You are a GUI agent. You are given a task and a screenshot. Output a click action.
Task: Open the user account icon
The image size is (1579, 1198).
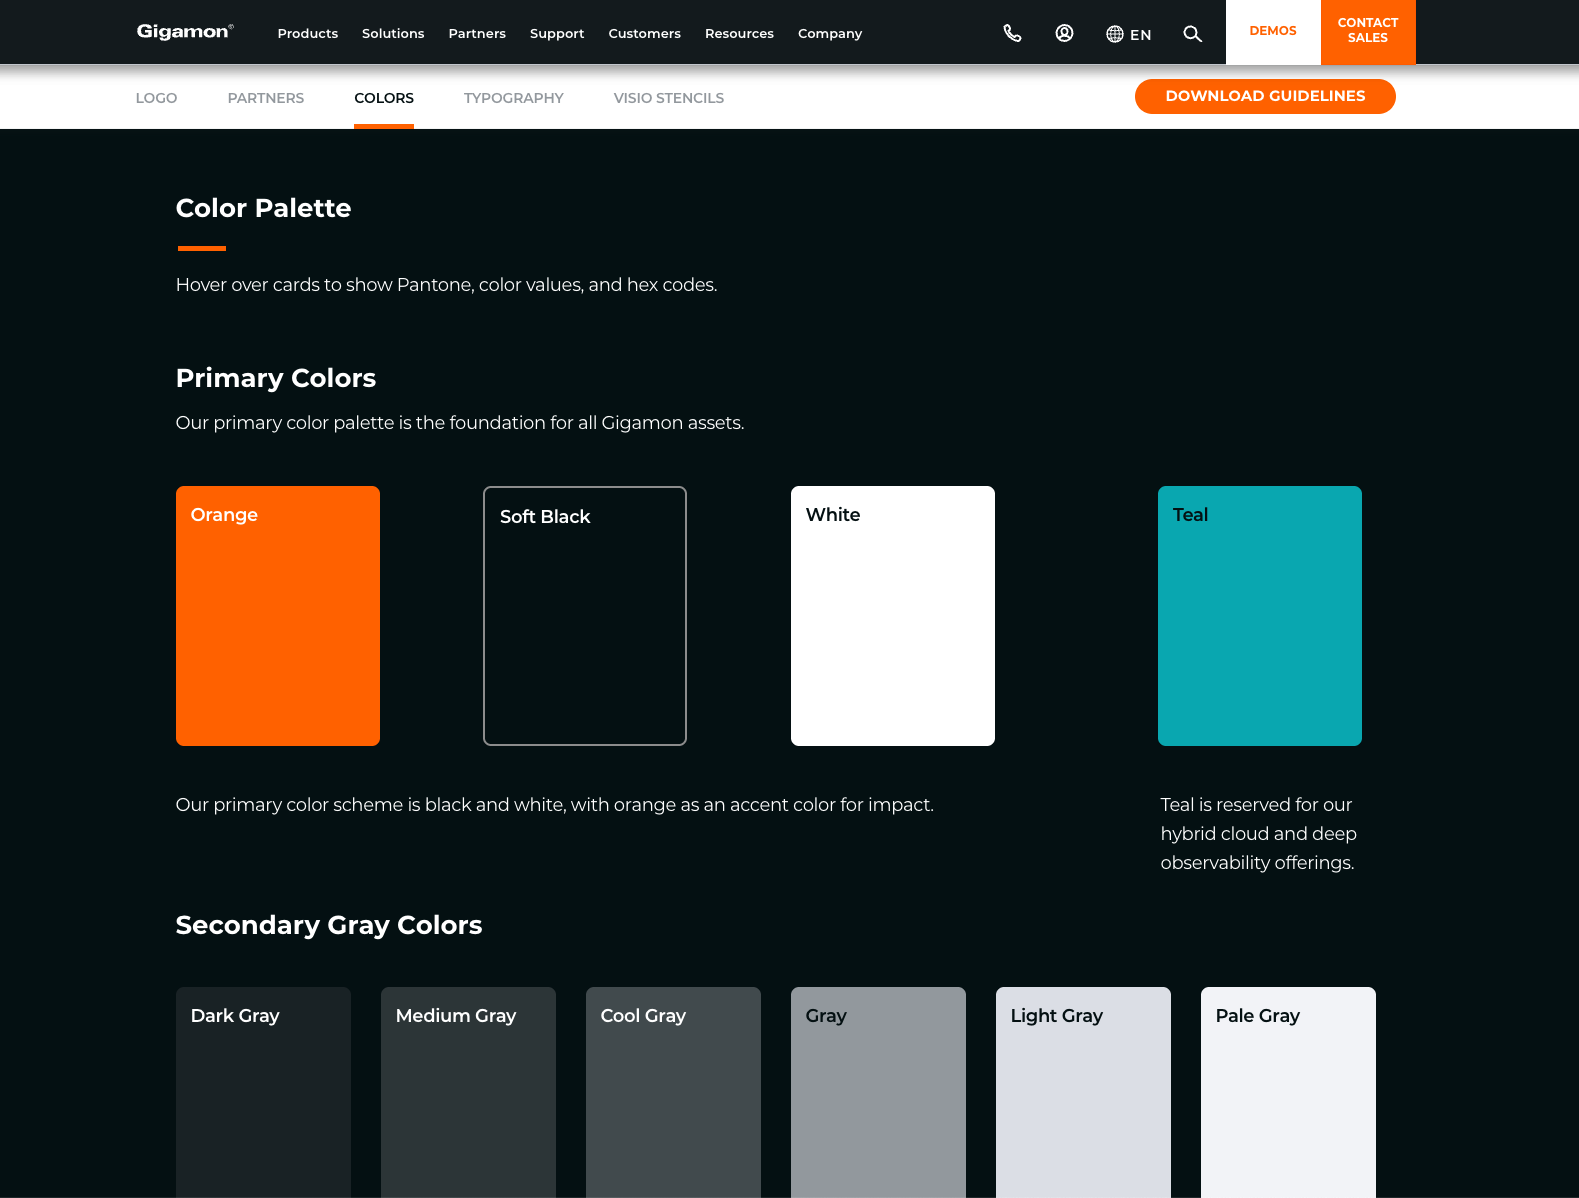[1064, 33]
